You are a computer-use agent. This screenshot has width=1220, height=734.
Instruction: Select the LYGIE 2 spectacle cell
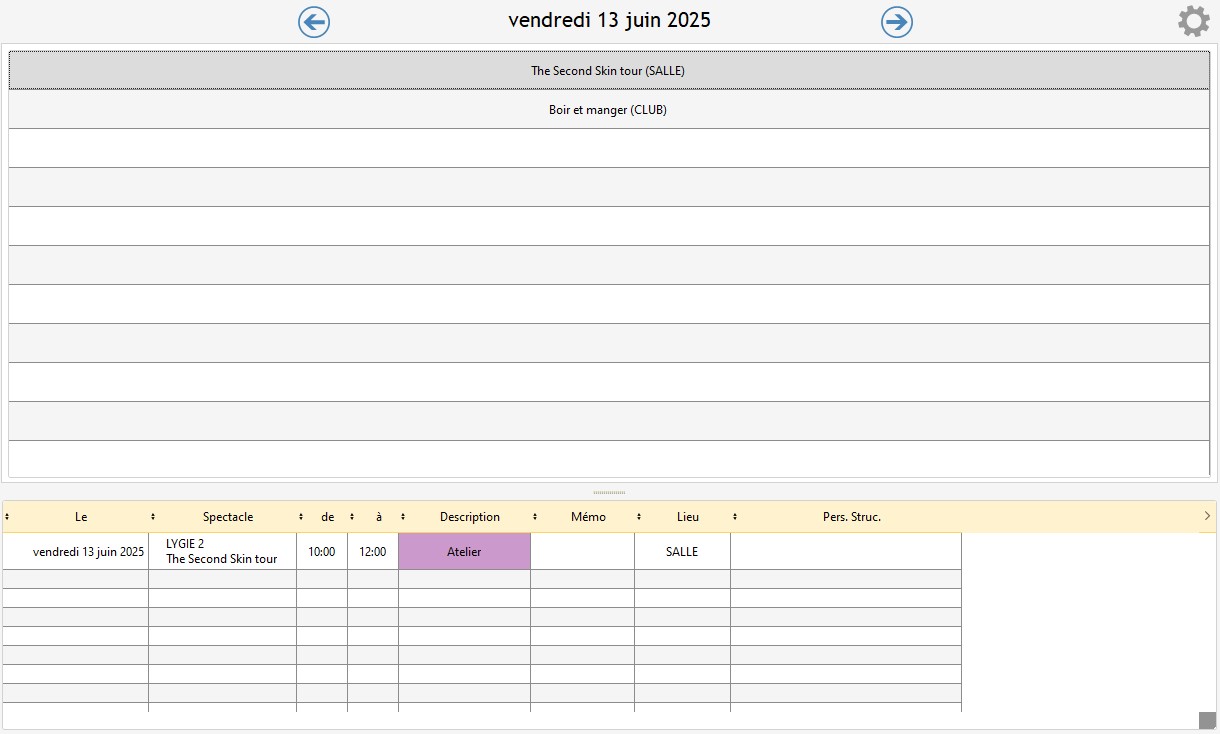point(221,552)
